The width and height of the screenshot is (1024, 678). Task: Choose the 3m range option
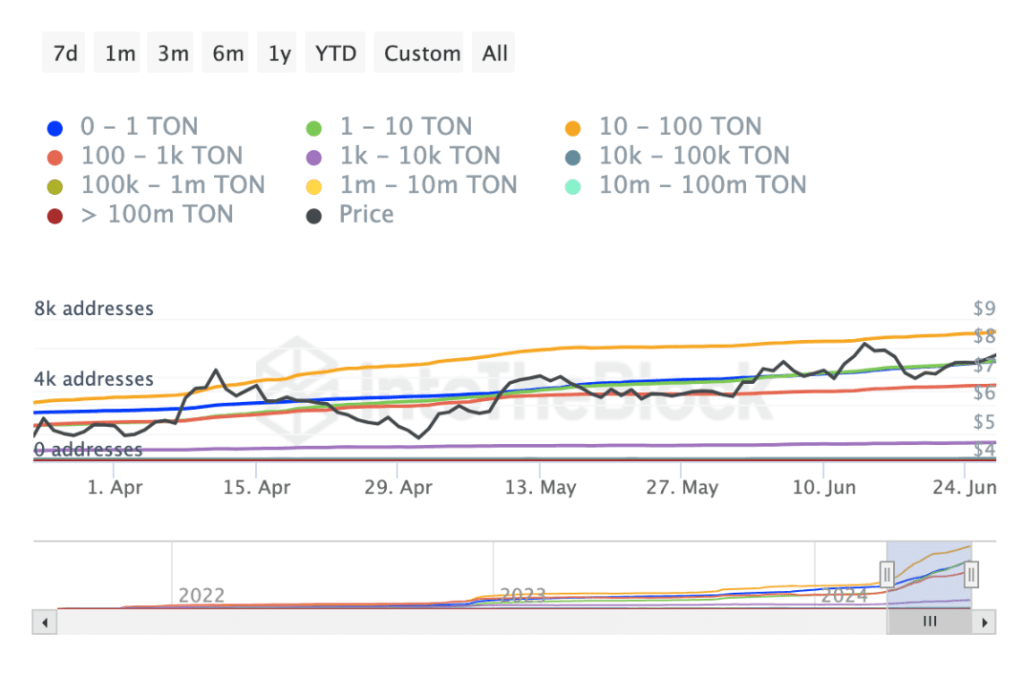click(x=173, y=54)
